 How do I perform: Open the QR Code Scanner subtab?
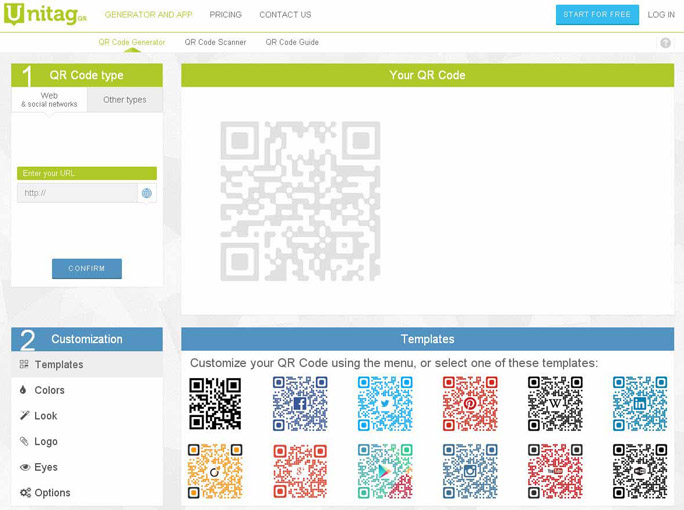coord(215,42)
